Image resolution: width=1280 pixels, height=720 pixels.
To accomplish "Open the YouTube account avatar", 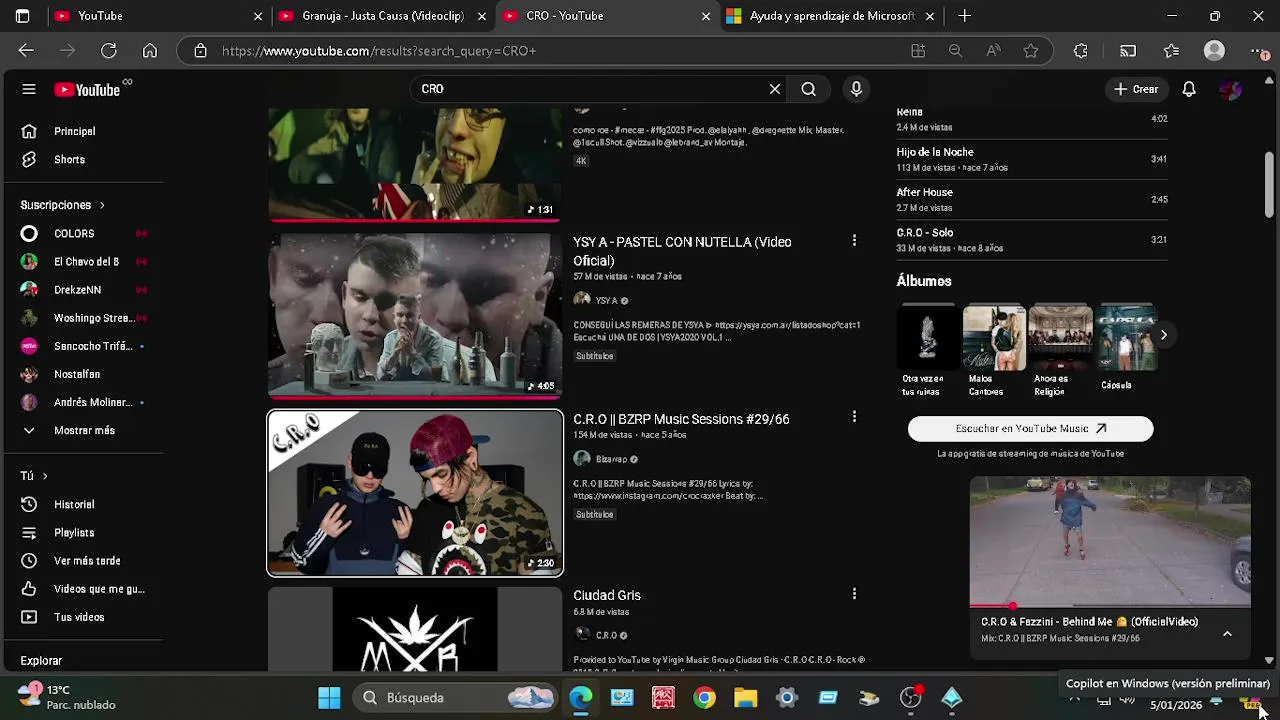I will tap(1231, 89).
